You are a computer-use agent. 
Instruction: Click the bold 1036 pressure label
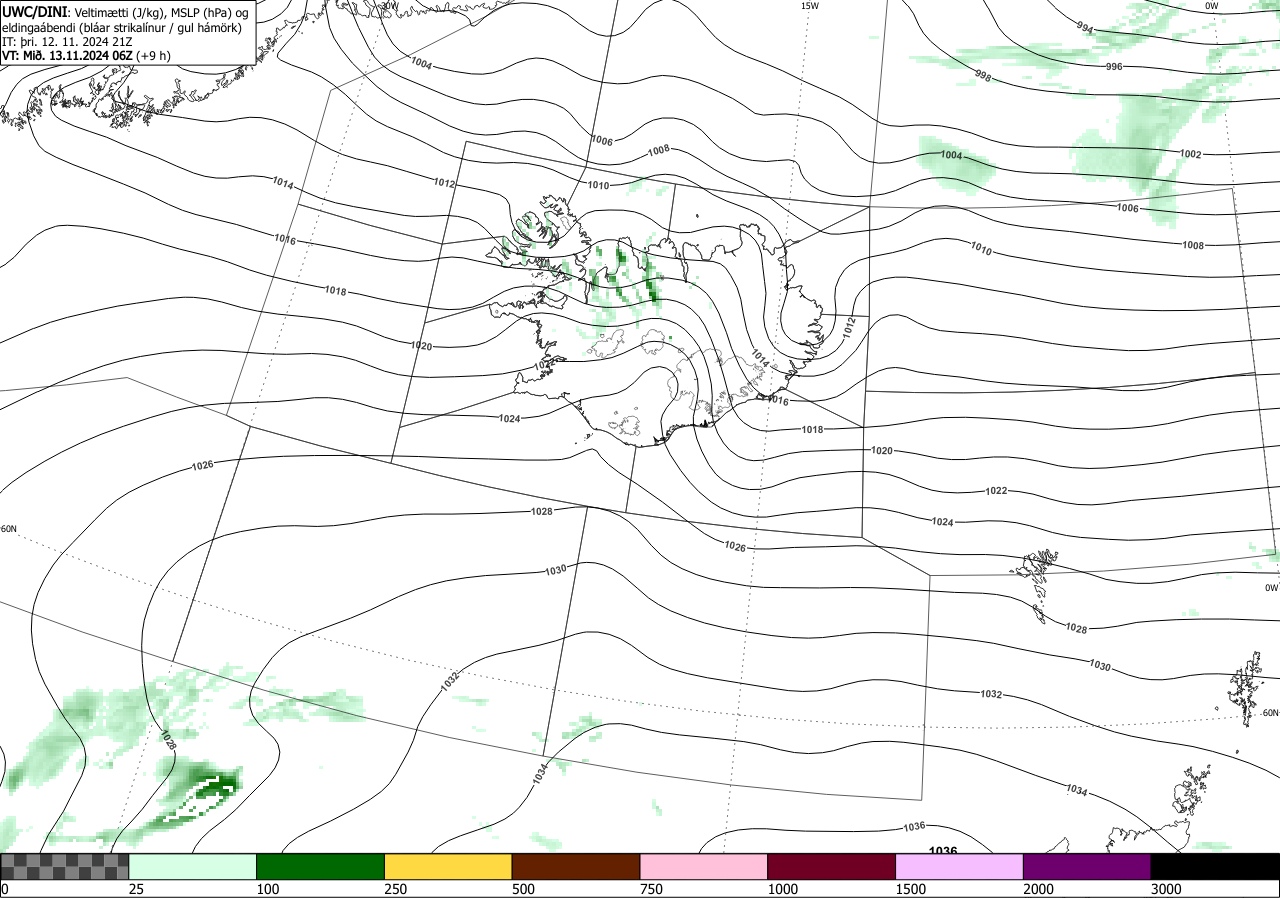pos(943,851)
